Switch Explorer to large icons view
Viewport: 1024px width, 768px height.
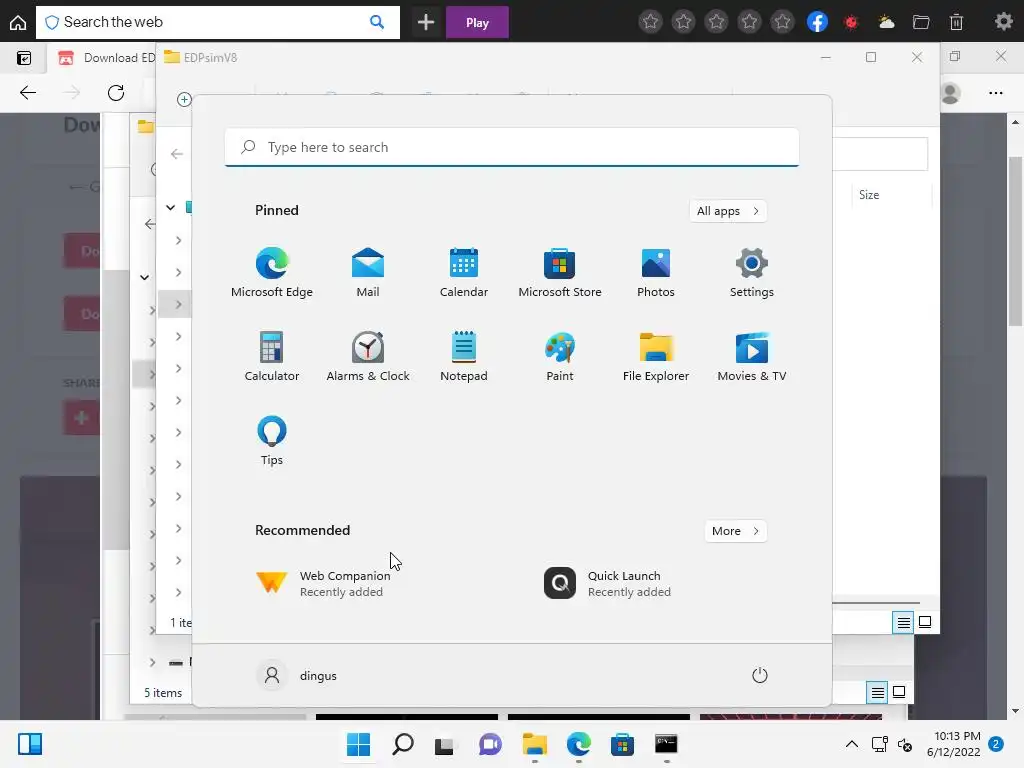[925, 622]
